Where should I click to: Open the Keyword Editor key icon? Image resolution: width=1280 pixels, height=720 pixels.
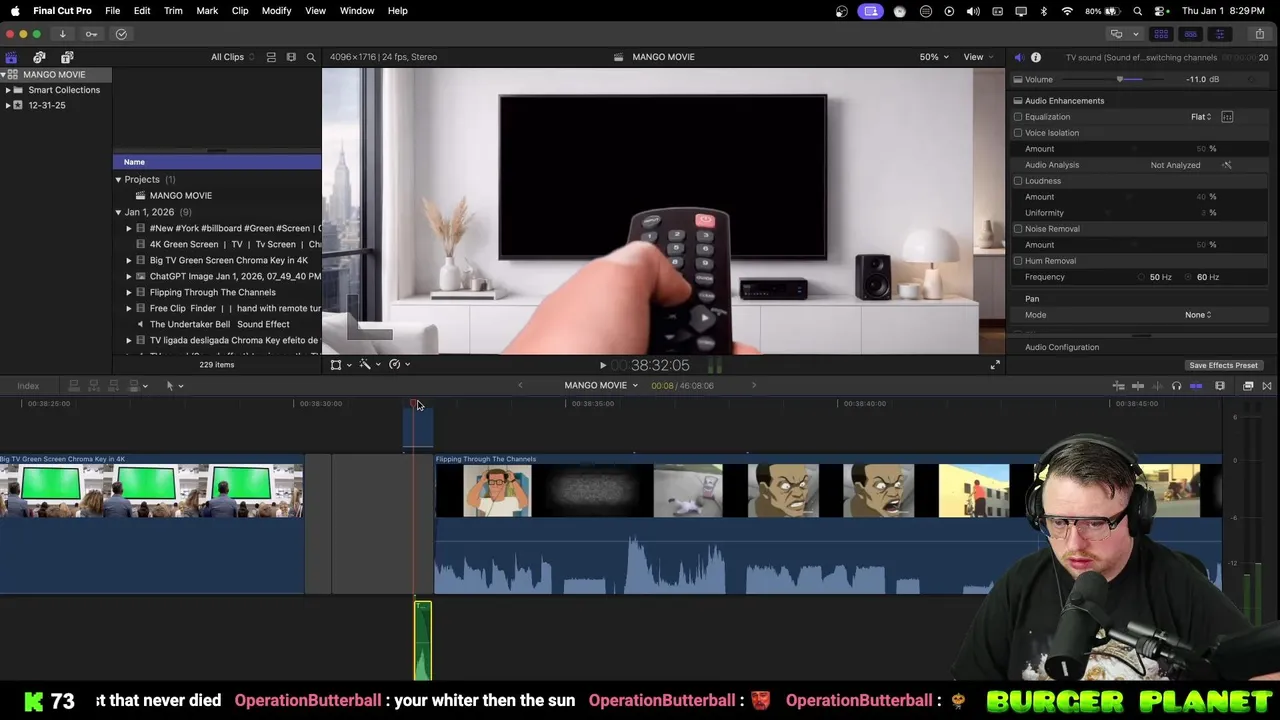pyautogui.click(x=91, y=34)
